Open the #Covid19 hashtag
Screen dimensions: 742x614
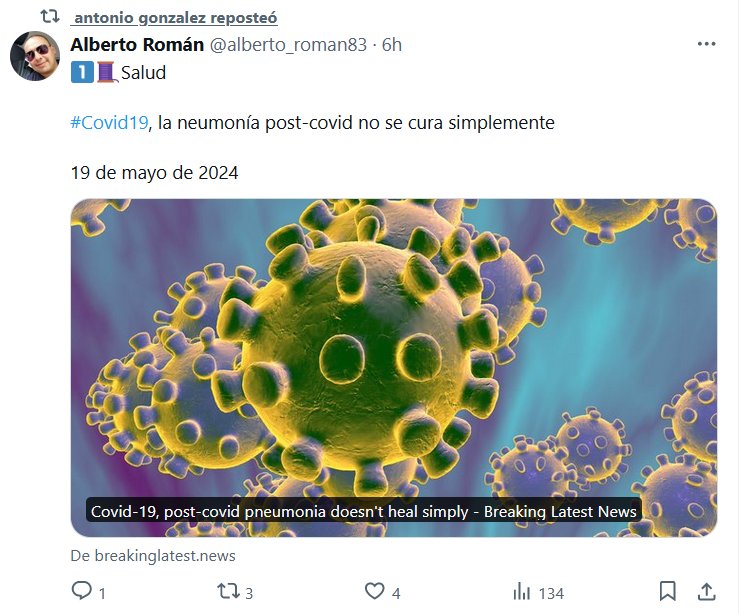[x=110, y=123]
